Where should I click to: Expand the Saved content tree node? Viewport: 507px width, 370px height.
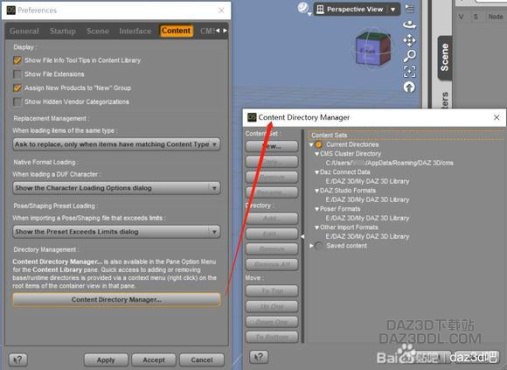pyautogui.click(x=311, y=246)
